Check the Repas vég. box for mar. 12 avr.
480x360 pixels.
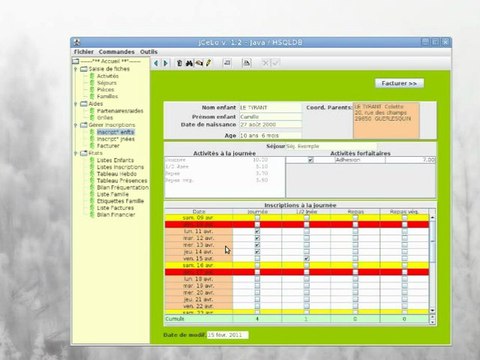404,238
